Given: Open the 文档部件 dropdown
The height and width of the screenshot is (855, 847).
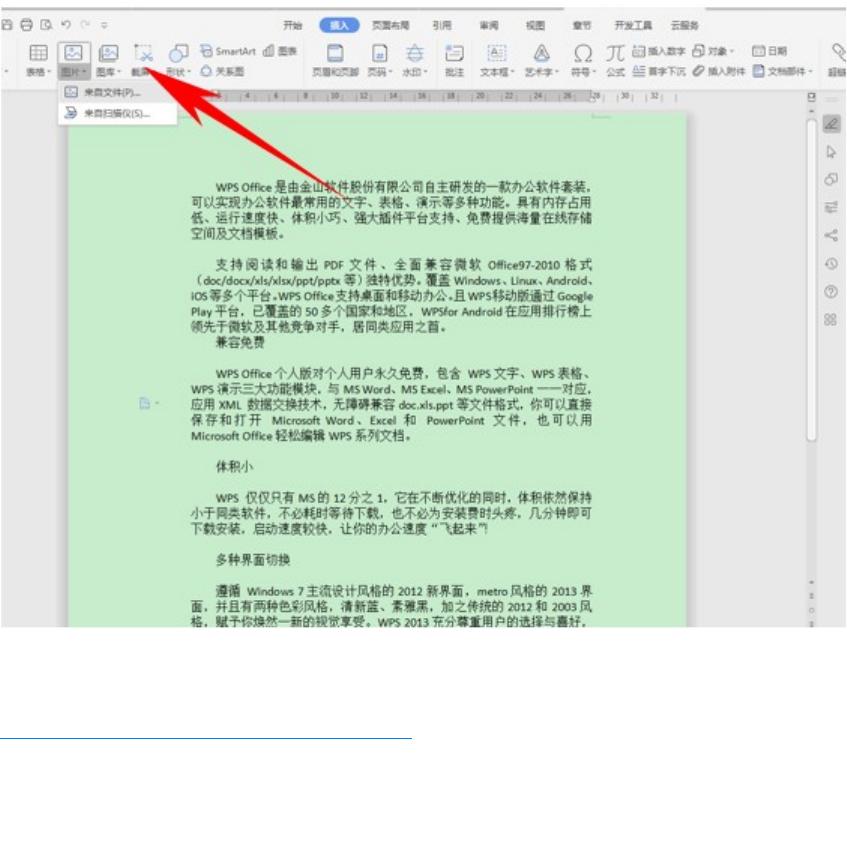Looking at the screenshot, I should [783, 71].
